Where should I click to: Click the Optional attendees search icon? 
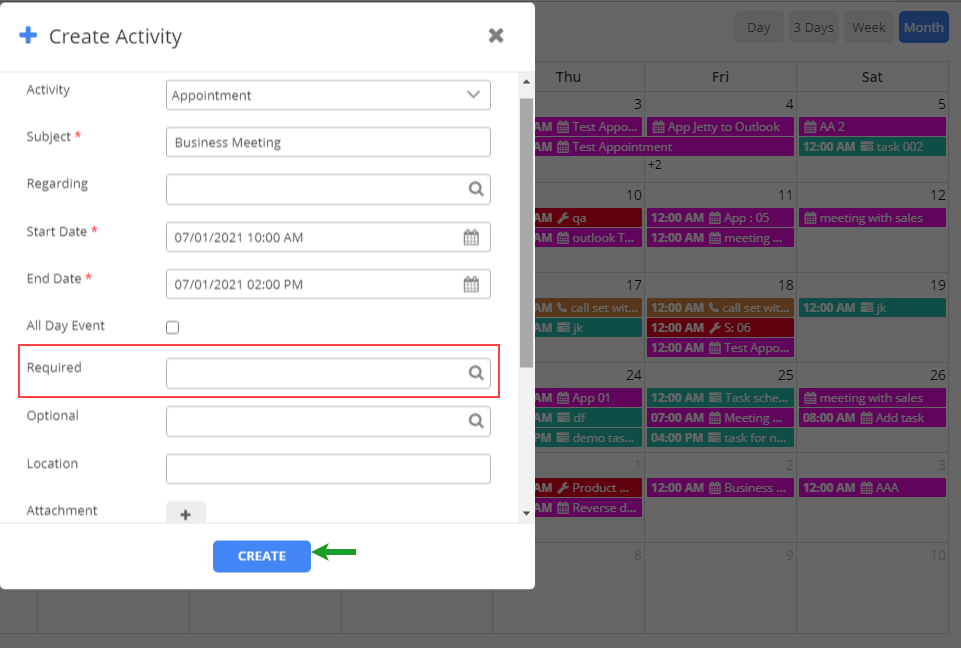476,421
